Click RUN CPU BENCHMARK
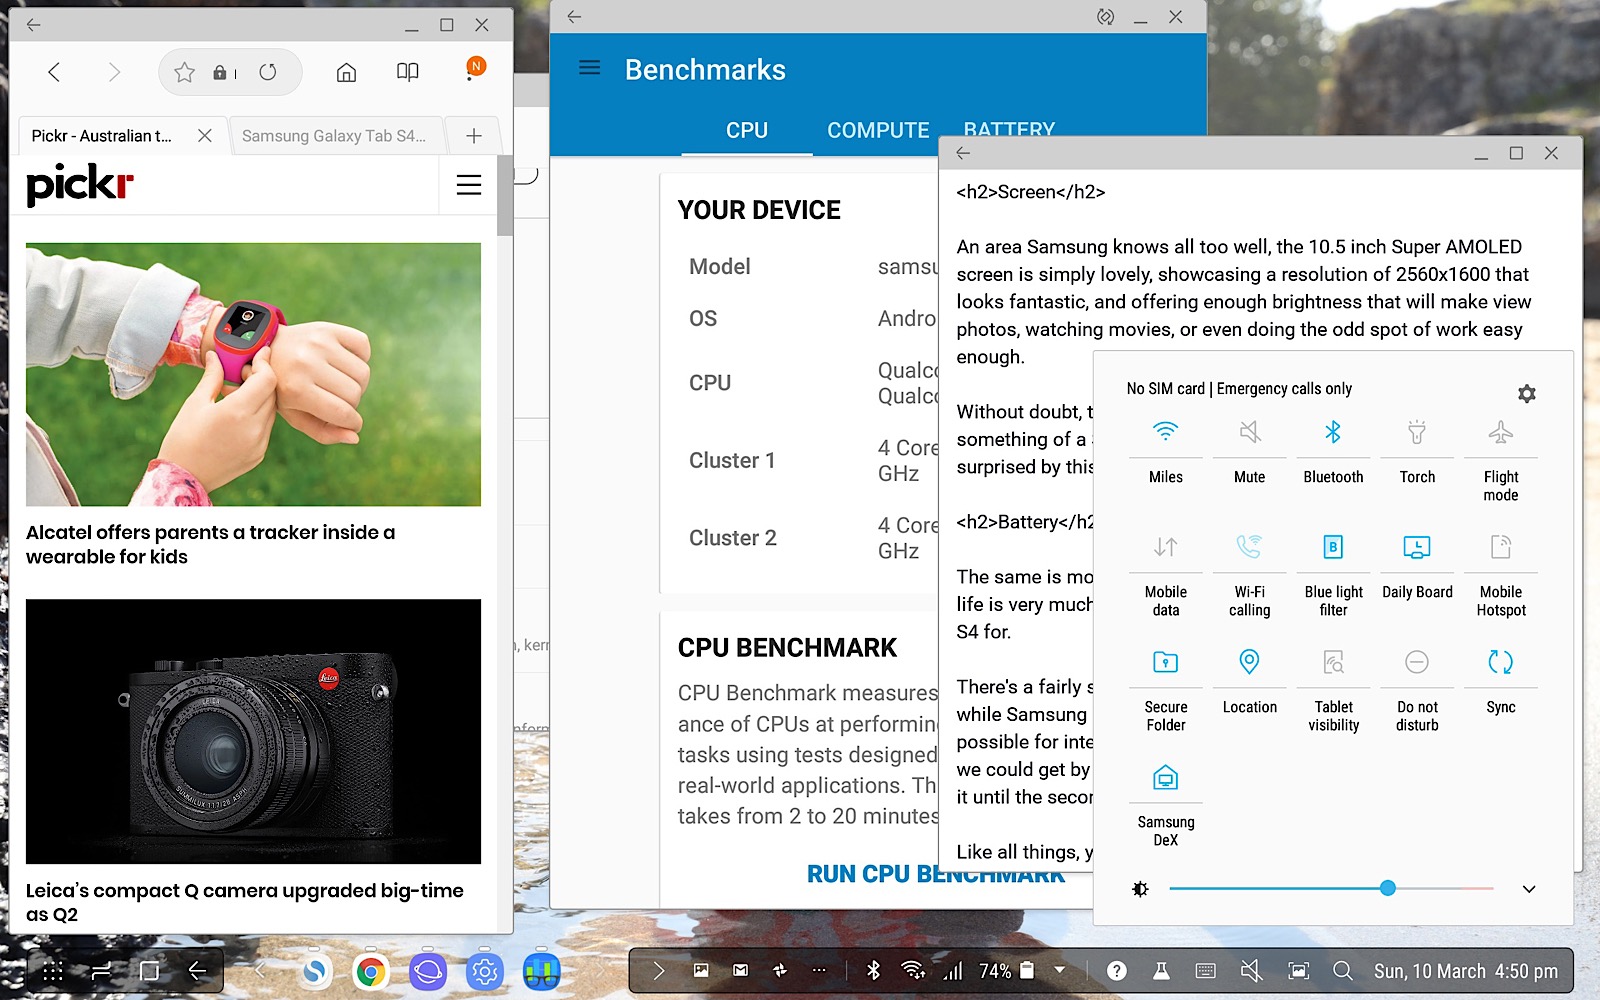 pos(935,874)
